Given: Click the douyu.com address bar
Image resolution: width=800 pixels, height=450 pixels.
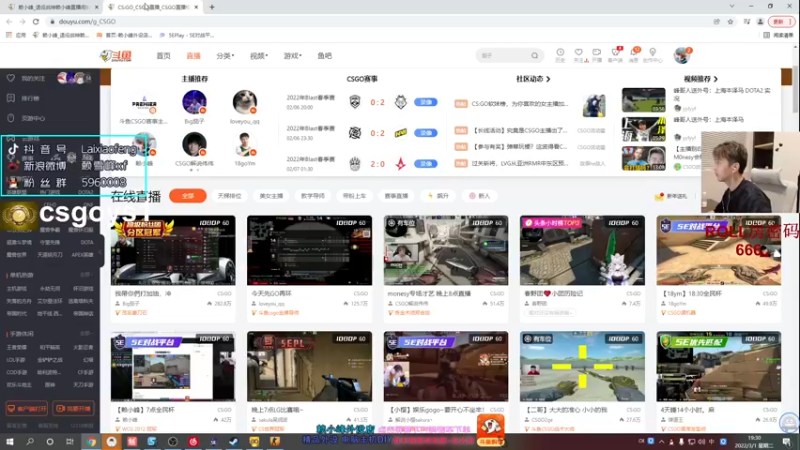Looking at the screenshot, I should tap(378, 21).
